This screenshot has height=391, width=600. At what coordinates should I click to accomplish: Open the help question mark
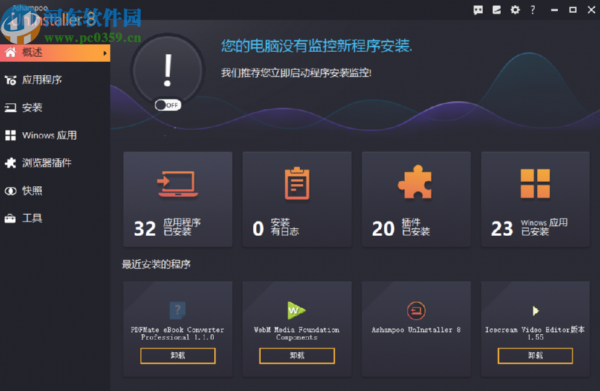click(x=533, y=10)
